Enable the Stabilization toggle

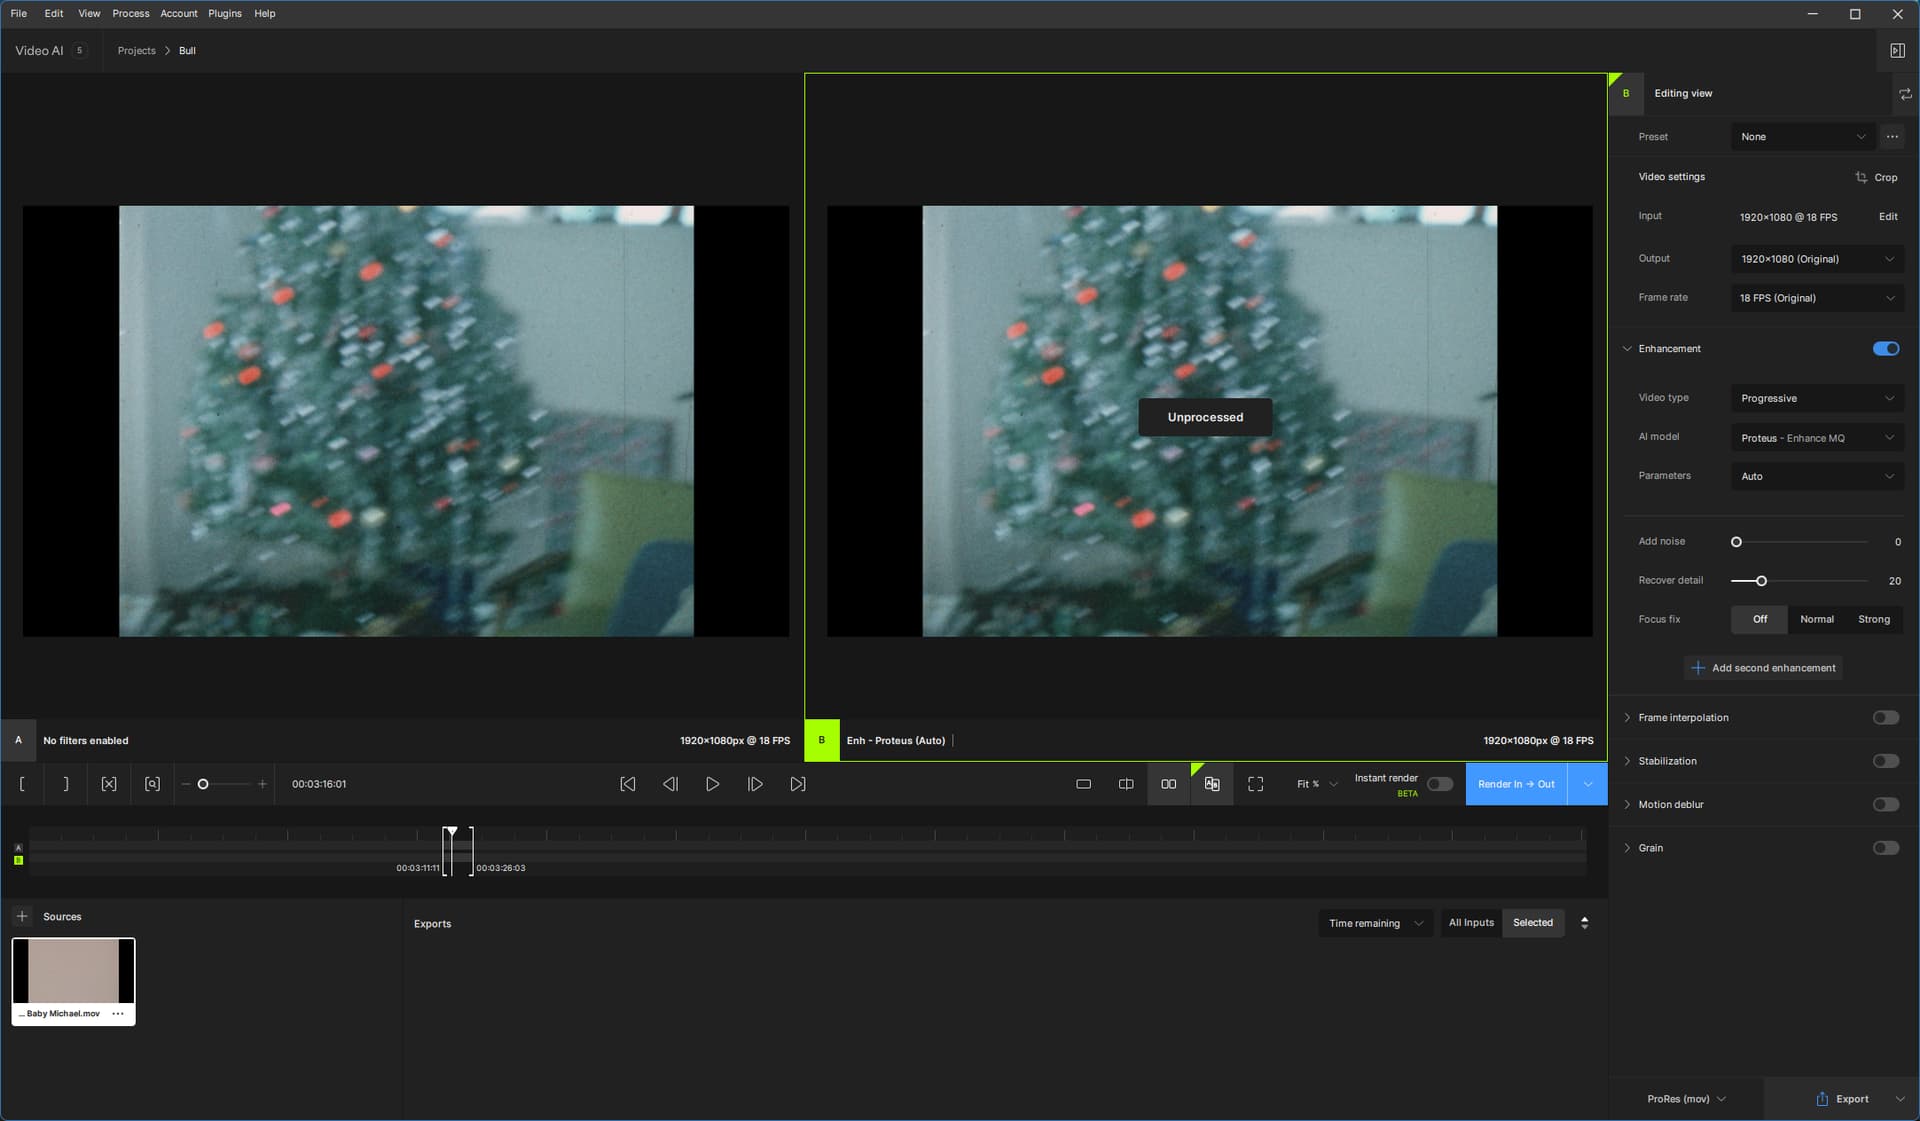coord(1885,761)
